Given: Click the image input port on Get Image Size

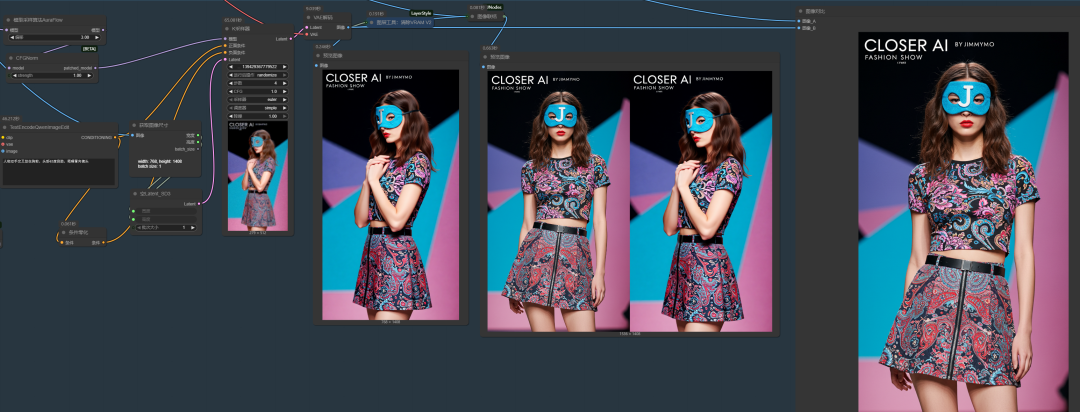Looking at the screenshot, I should tap(133, 136).
